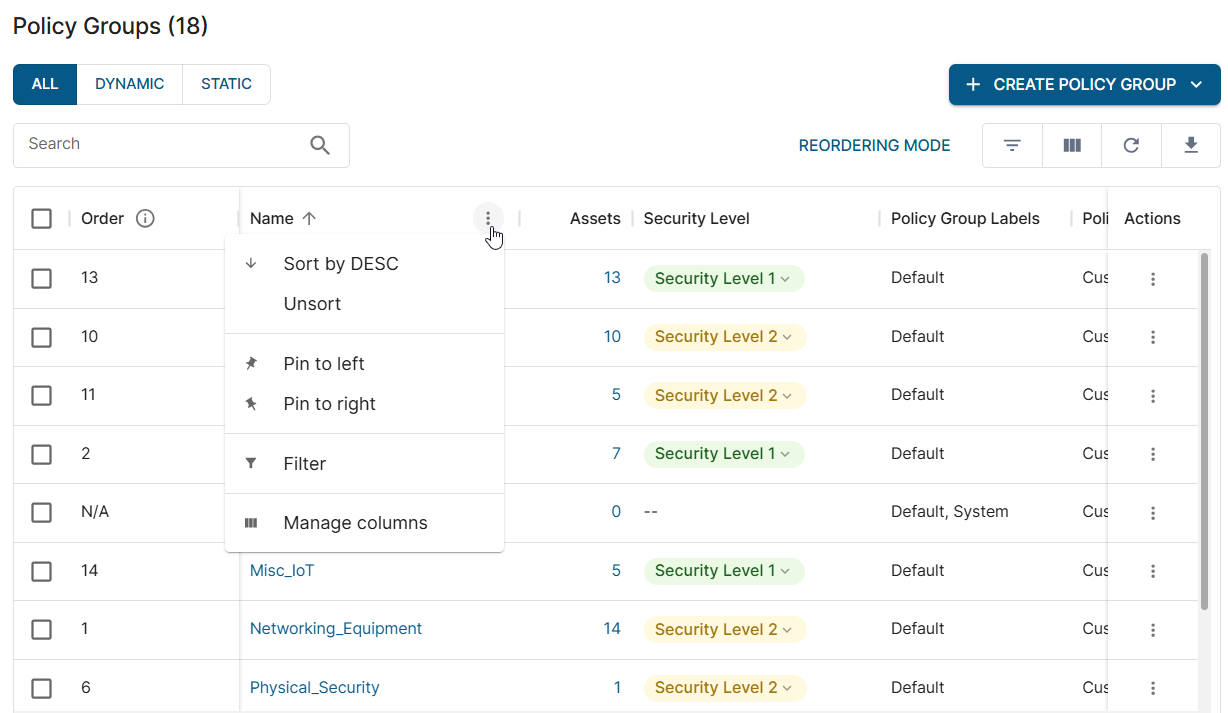Image resolution: width=1228 pixels, height=713 pixels.
Task: Open the Networking_Equipment policy group link
Action: [336, 629]
